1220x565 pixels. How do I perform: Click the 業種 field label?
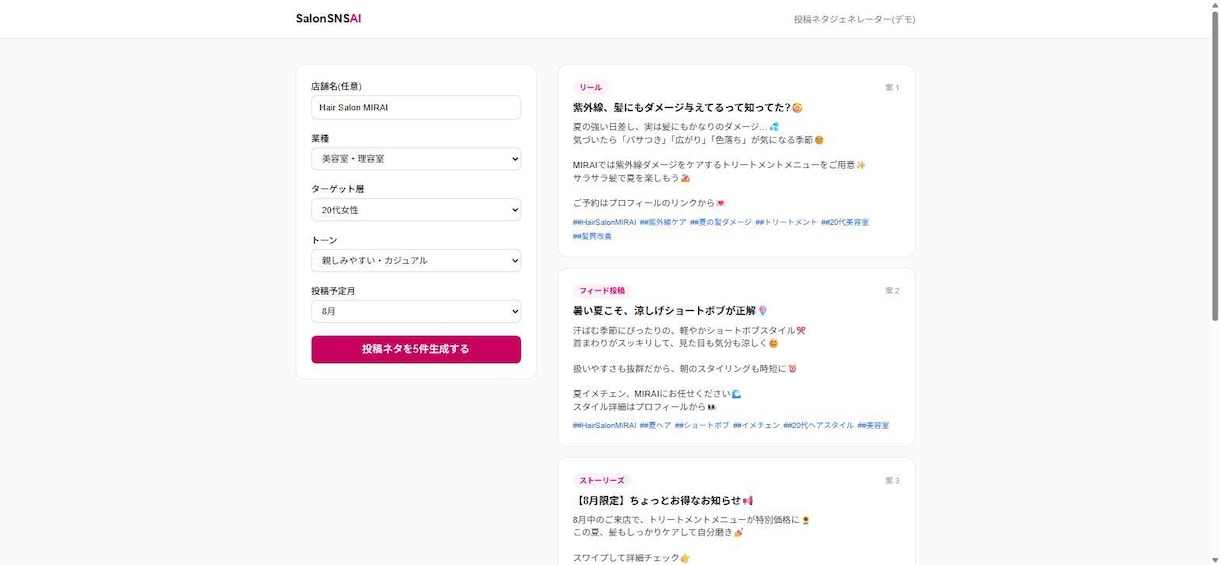tap(320, 138)
